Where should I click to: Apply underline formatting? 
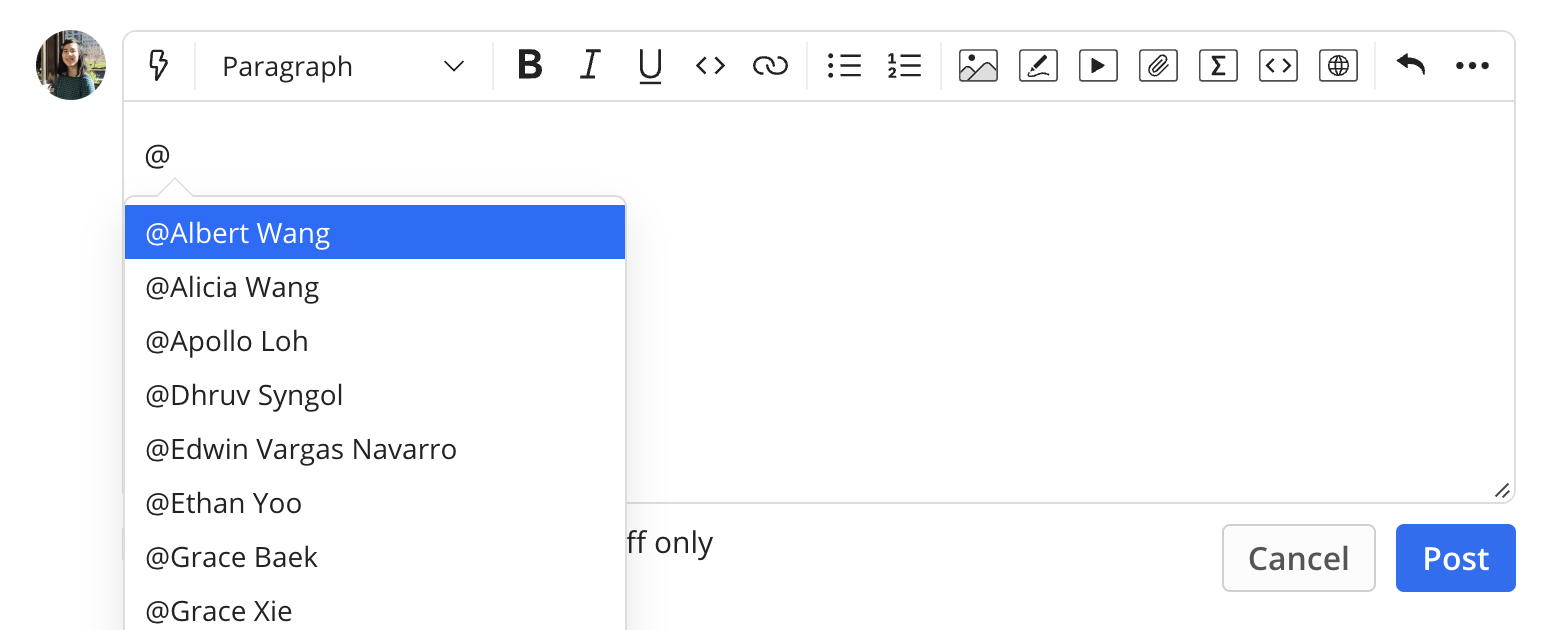click(x=650, y=66)
